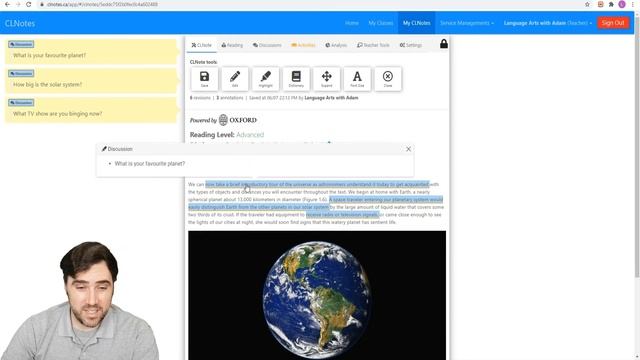Click the Sign Out button

click(x=613, y=23)
